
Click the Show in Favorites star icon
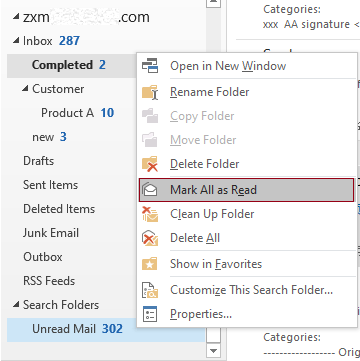click(150, 264)
